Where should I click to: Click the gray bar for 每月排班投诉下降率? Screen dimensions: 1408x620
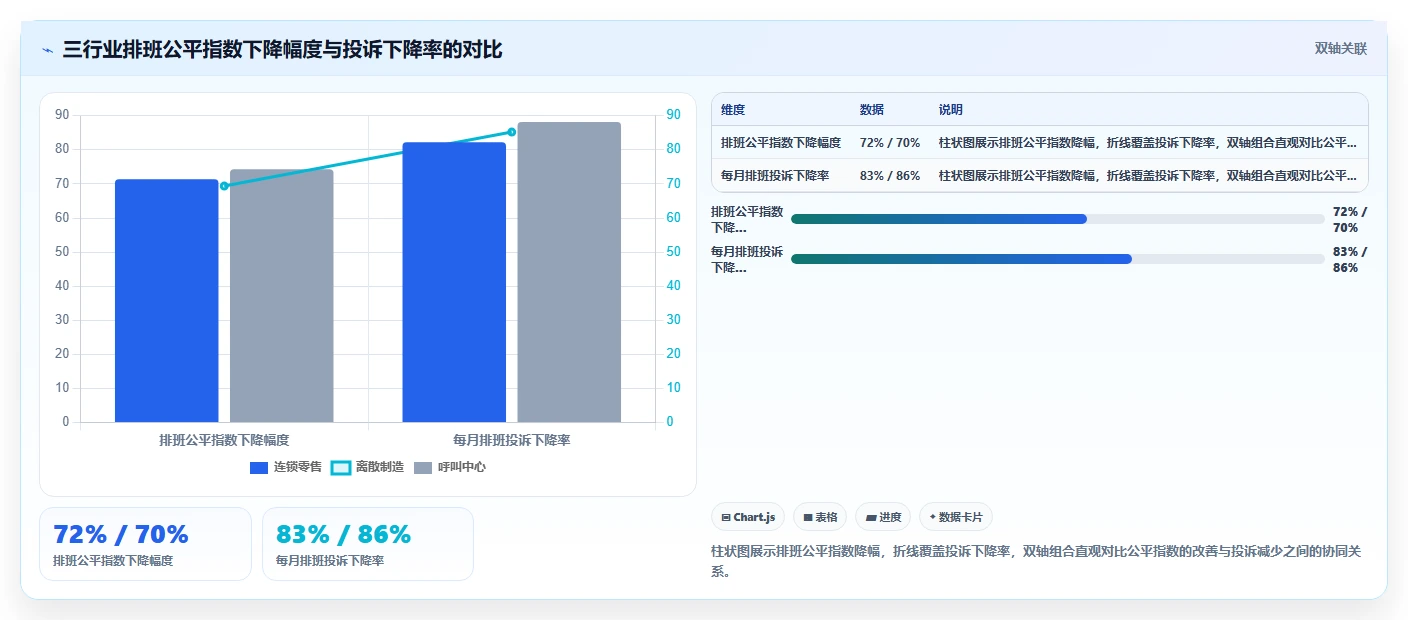coord(569,272)
